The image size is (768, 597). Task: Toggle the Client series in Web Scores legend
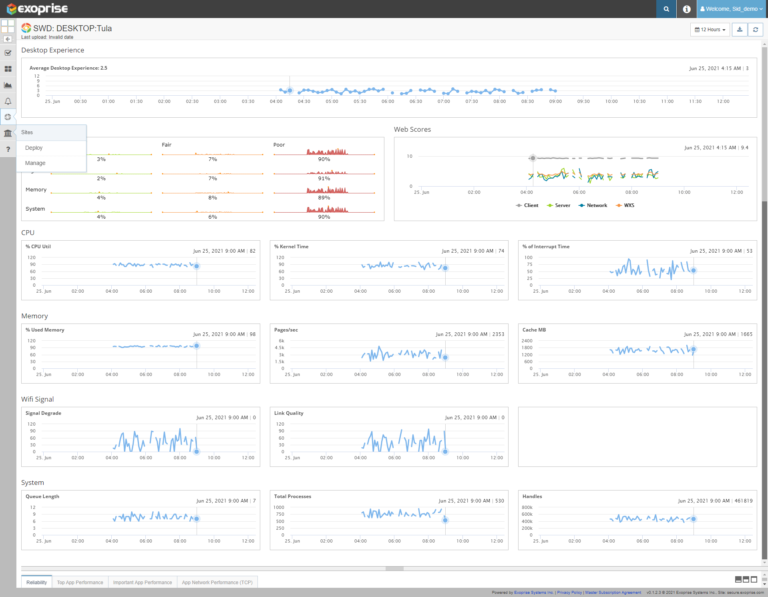click(529, 205)
